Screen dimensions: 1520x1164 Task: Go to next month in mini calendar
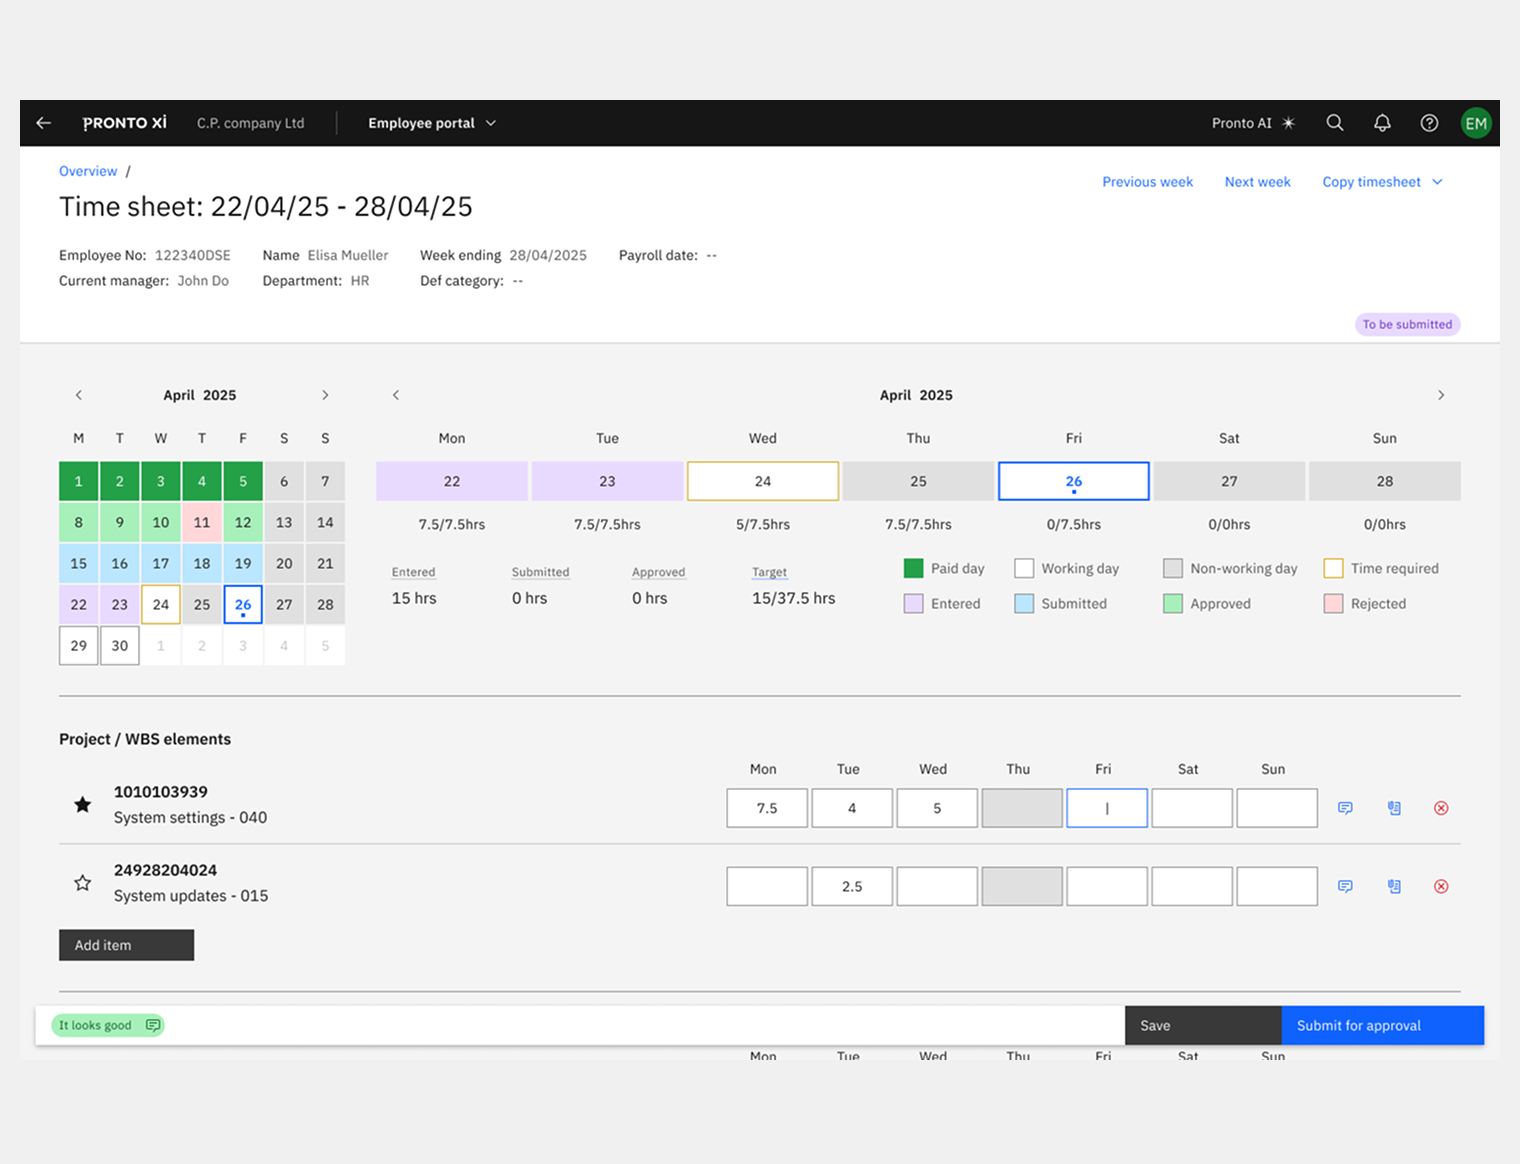tap(325, 395)
